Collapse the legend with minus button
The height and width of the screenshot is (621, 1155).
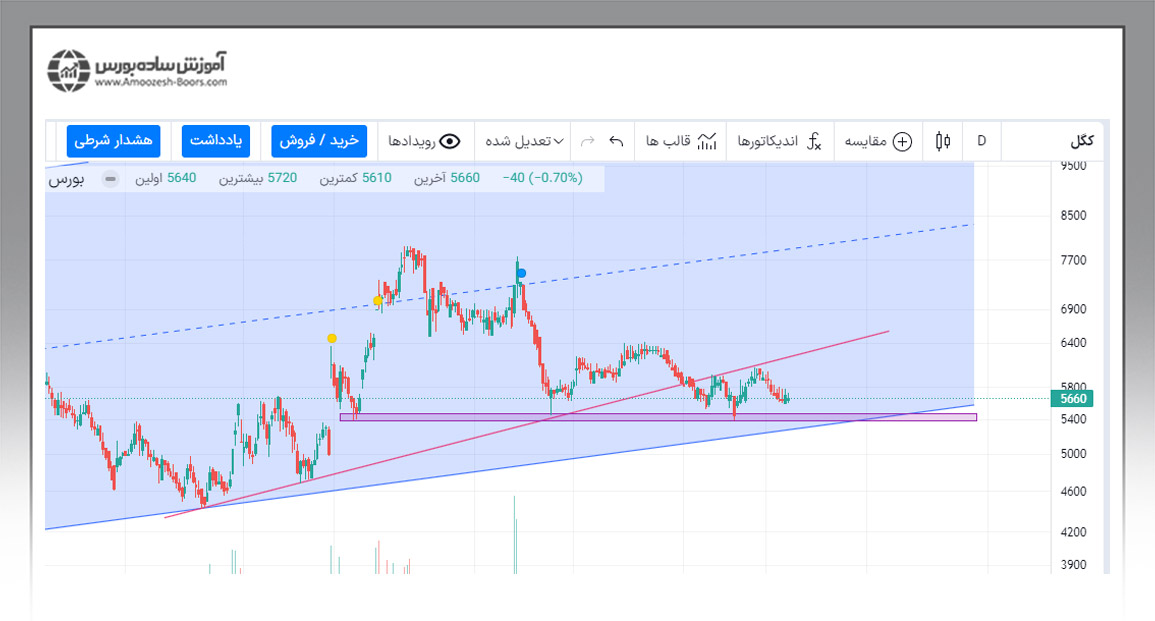110,179
